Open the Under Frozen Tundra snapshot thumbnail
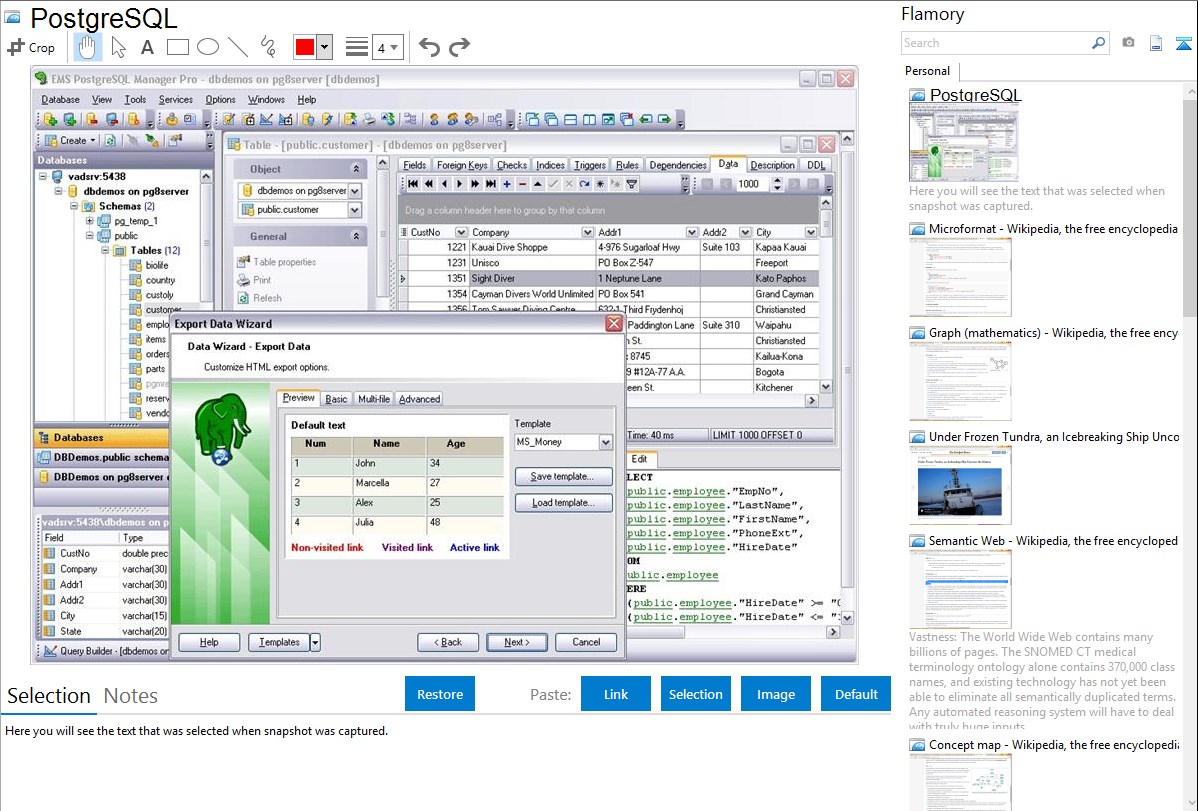Viewport: 1198px width, 811px height. pos(960,485)
